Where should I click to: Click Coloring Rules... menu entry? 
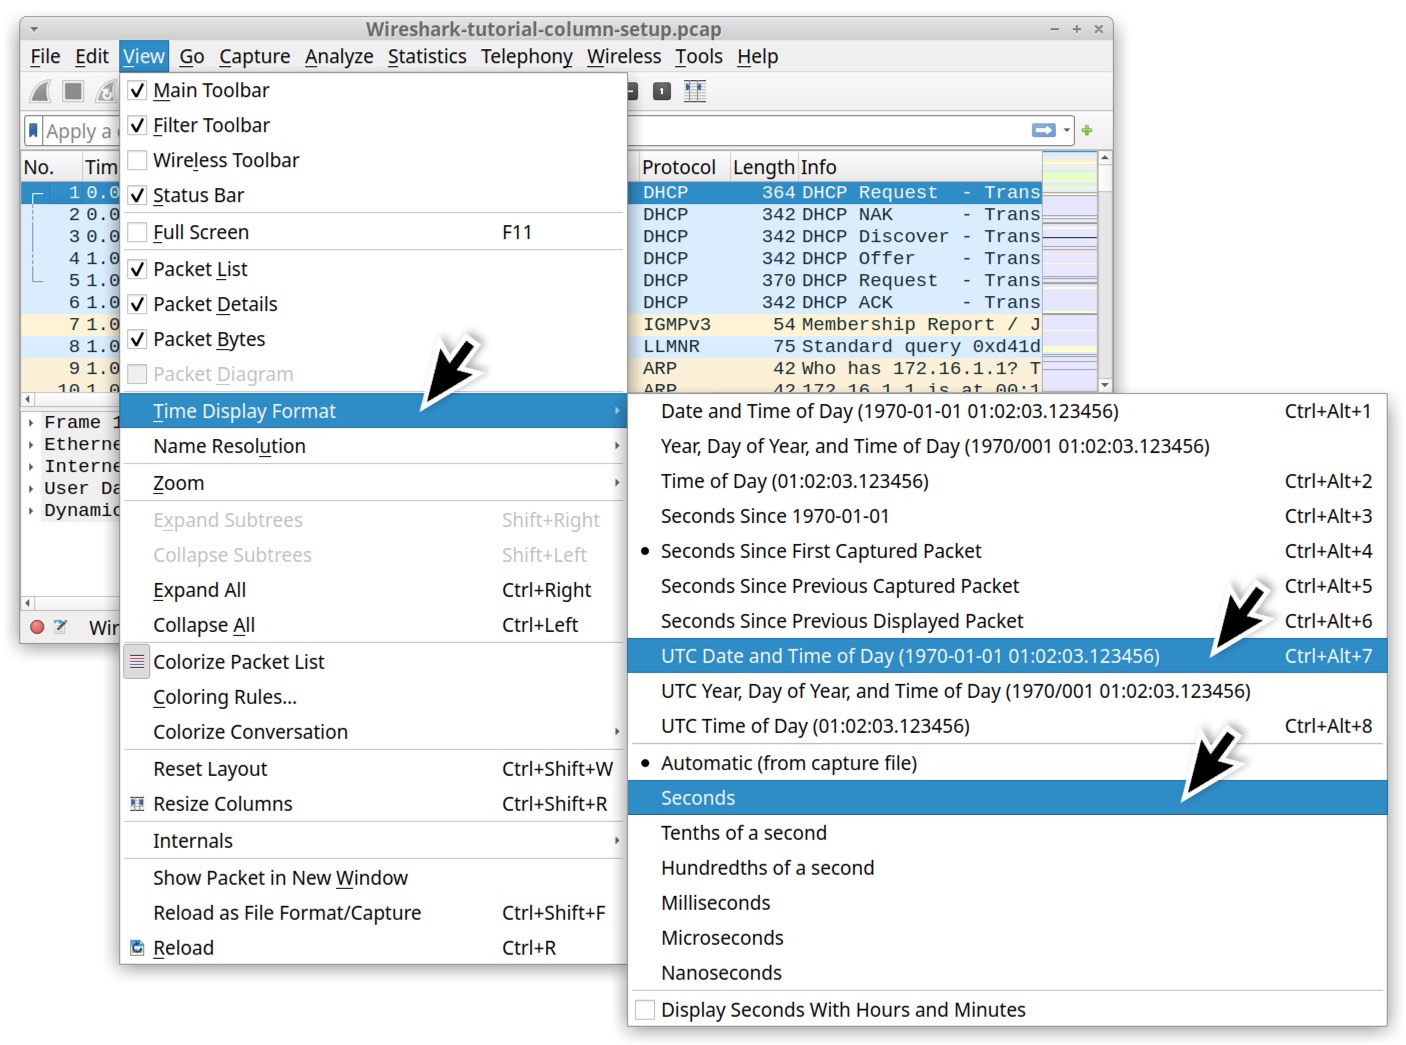[373, 697]
